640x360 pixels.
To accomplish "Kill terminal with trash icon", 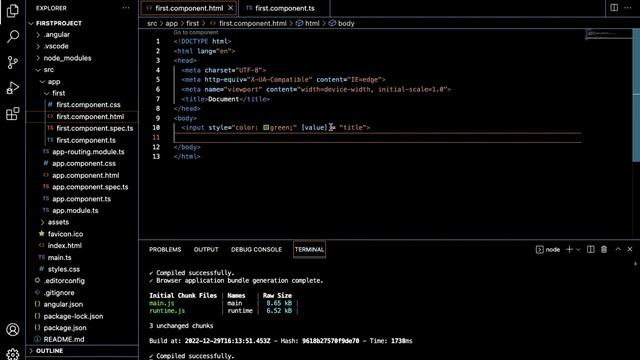I will coord(604,249).
